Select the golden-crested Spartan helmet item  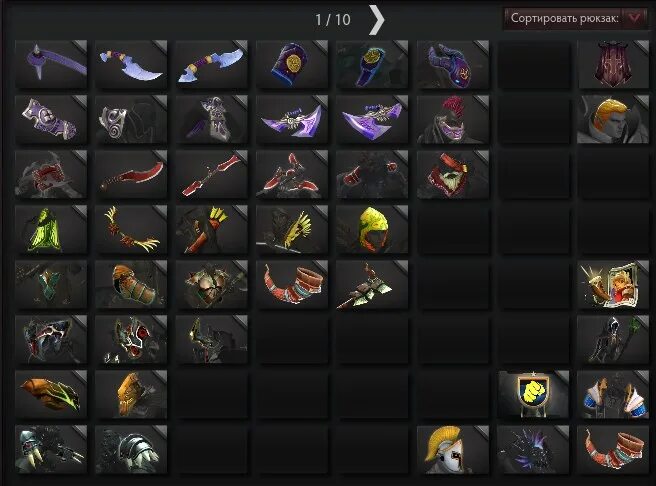tap(453, 450)
